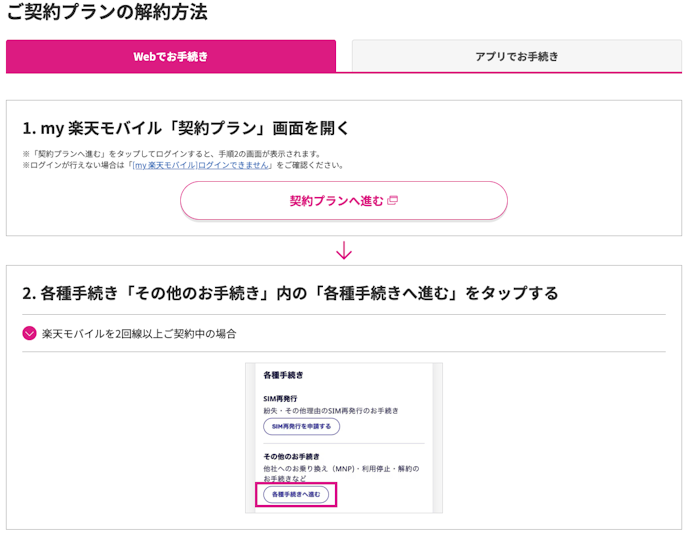This screenshot has height=533, width=690.
Task: Select the ご契約プランの解約方法 heading
Action: (x=107, y=11)
